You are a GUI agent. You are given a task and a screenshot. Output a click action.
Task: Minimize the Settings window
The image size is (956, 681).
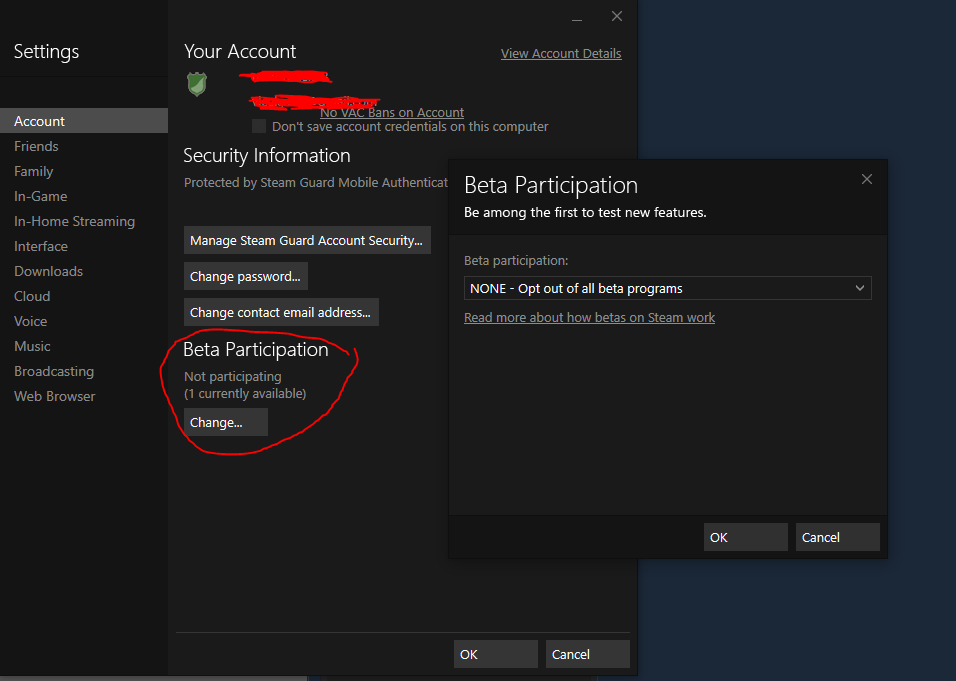pyautogui.click(x=578, y=18)
